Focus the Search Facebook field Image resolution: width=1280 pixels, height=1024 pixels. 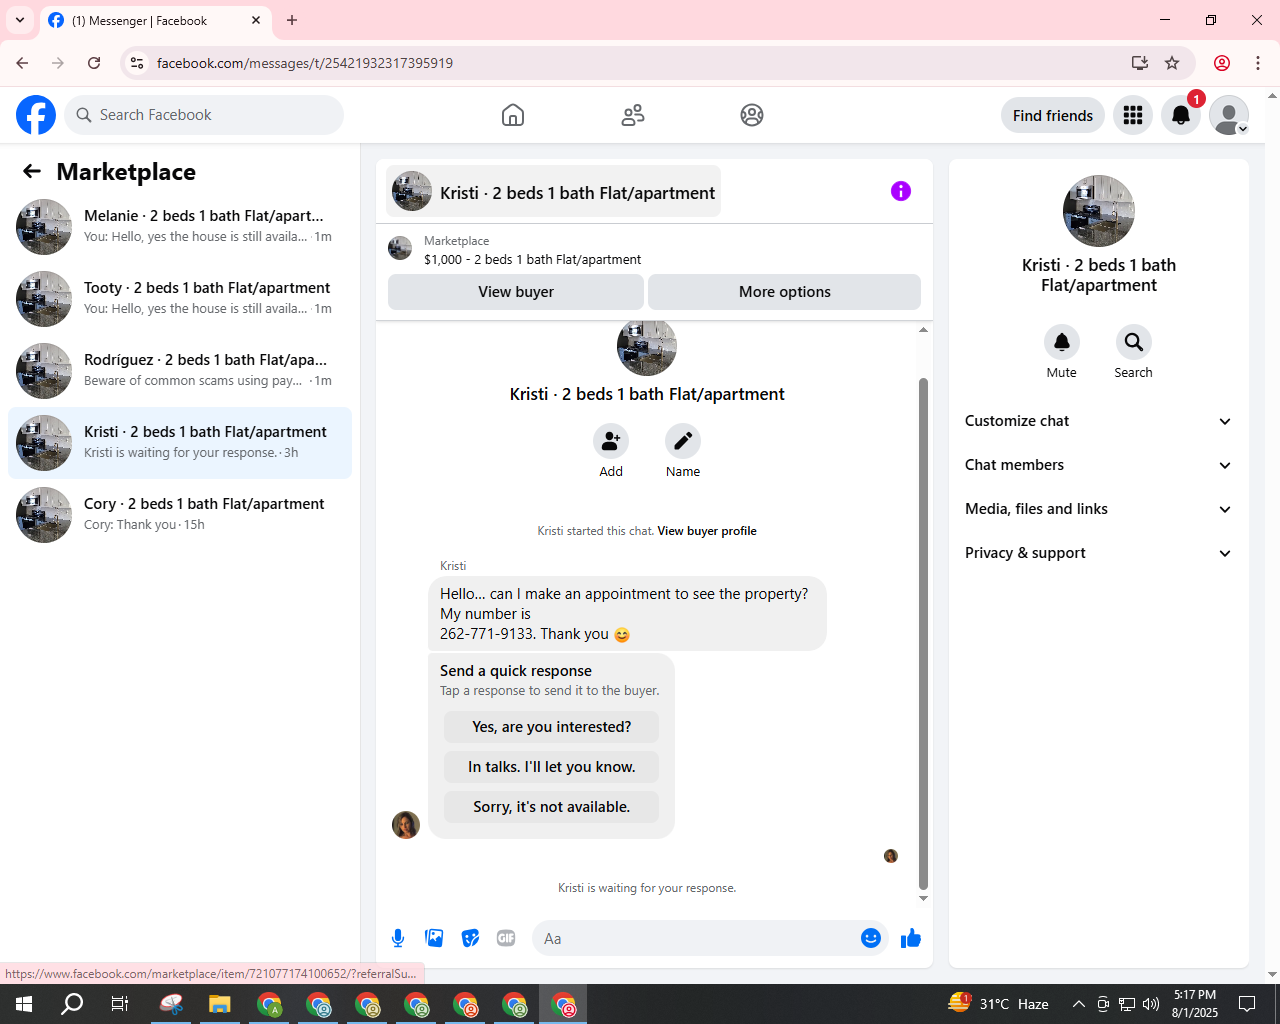204,115
